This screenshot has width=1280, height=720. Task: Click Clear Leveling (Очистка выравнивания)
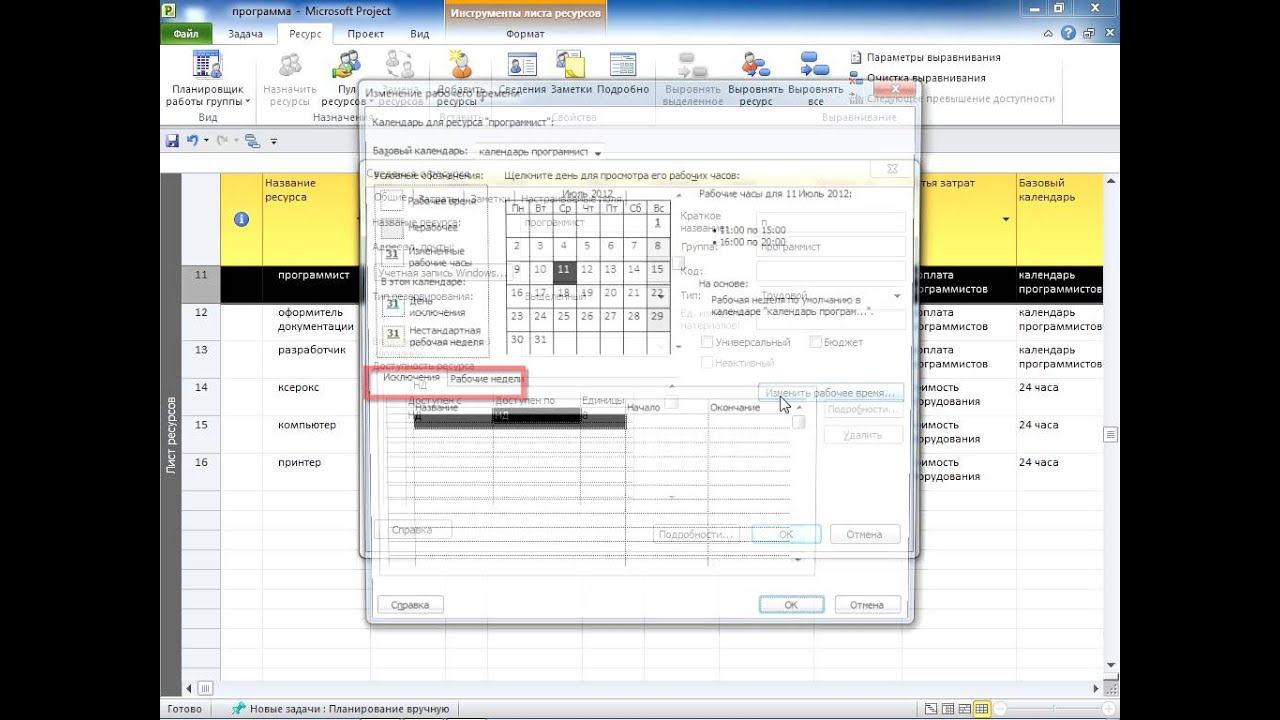pyautogui.click(x=918, y=78)
